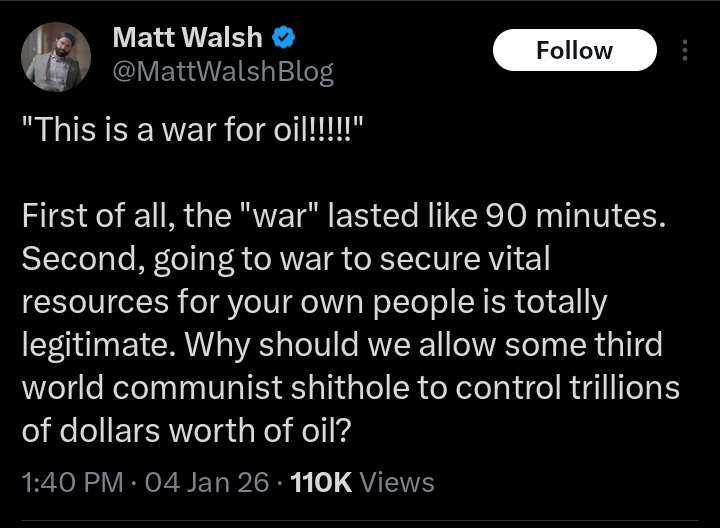Click the date 04 Jan 26

tap(207, 482)
